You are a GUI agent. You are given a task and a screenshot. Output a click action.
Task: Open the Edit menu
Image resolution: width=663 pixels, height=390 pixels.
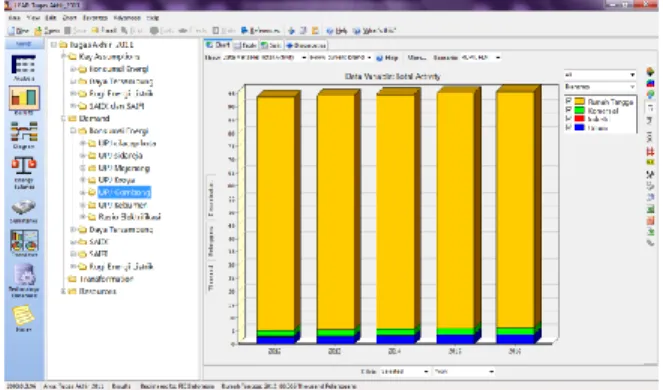click(x=51, y=18)
